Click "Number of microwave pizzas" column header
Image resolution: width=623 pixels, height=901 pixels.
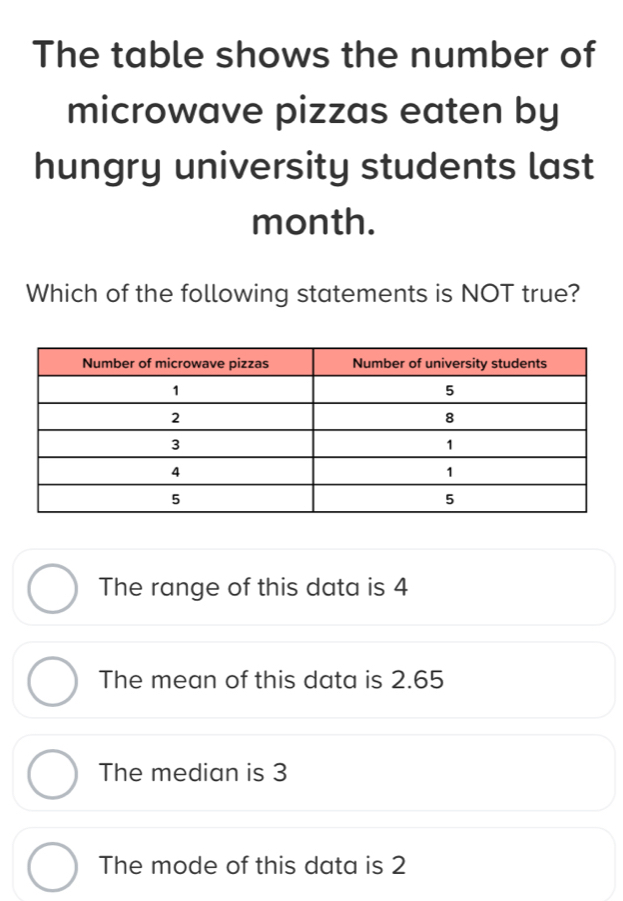click(176, 362)
